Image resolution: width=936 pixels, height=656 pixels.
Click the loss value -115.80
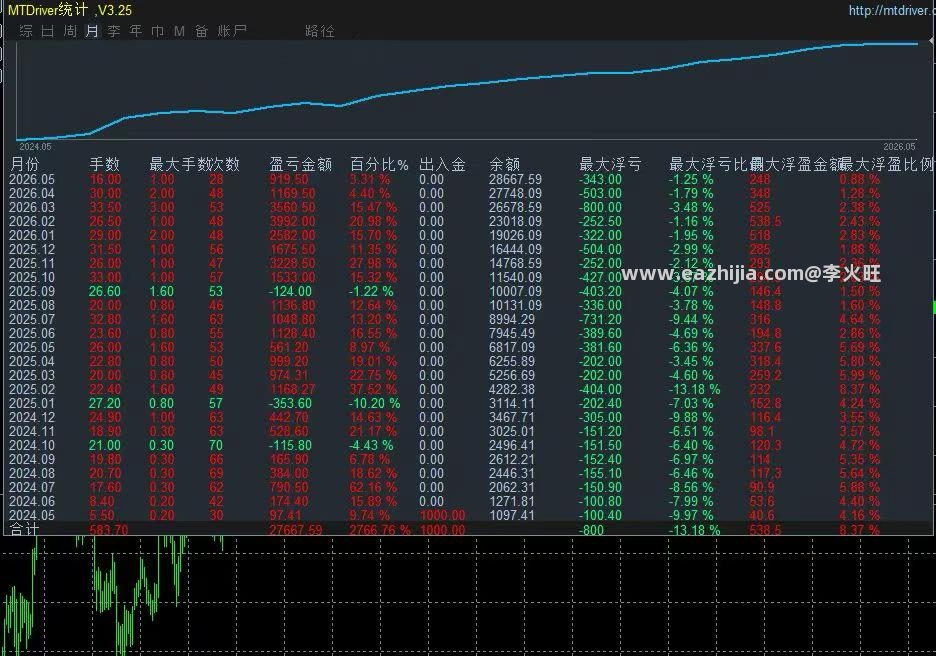tap(290, 445)
